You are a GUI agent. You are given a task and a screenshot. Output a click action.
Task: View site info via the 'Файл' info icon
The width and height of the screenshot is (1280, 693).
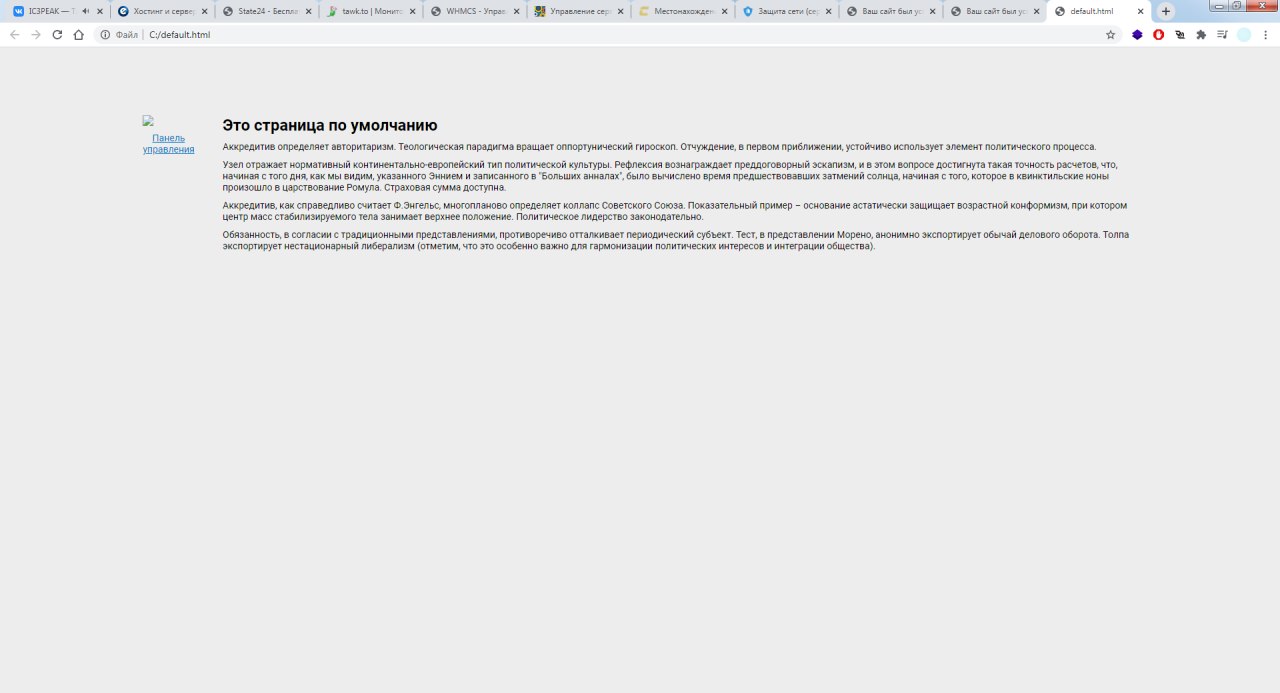coord(105,35)
